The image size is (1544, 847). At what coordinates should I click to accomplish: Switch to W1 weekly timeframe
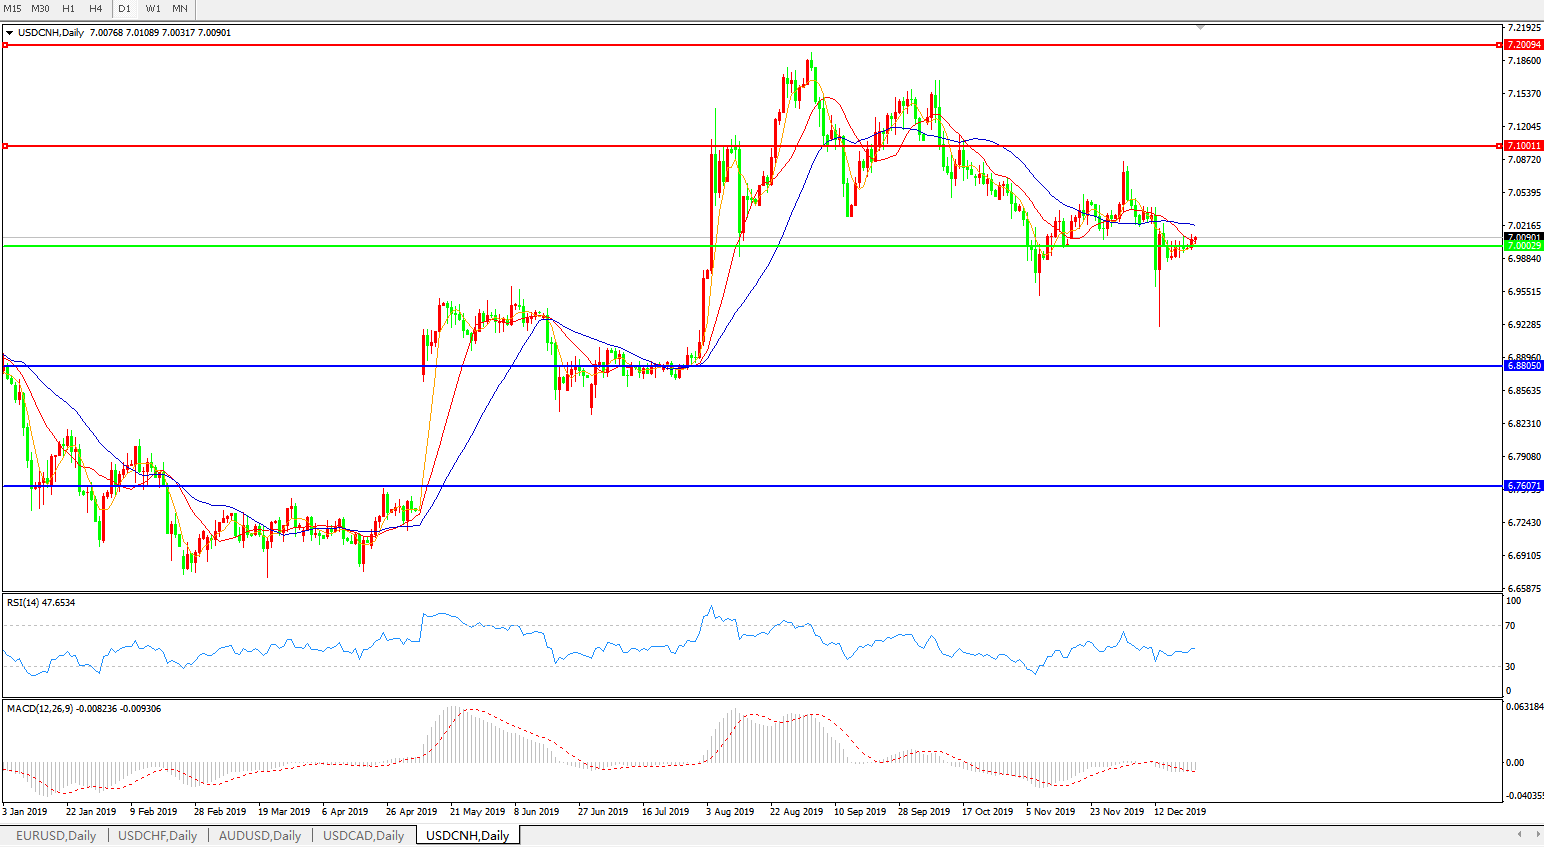point(153,8)
